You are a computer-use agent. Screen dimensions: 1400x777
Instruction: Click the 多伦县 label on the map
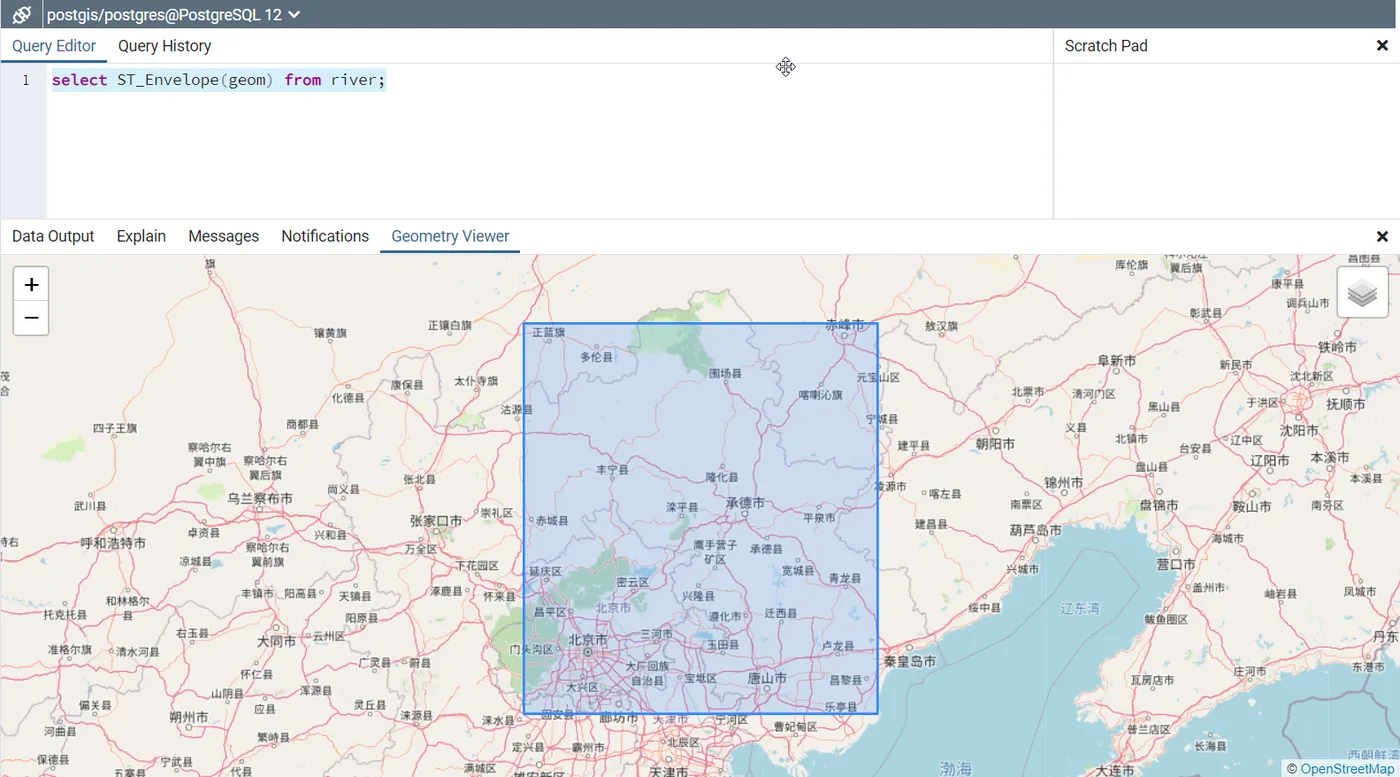tap(596, 357)
